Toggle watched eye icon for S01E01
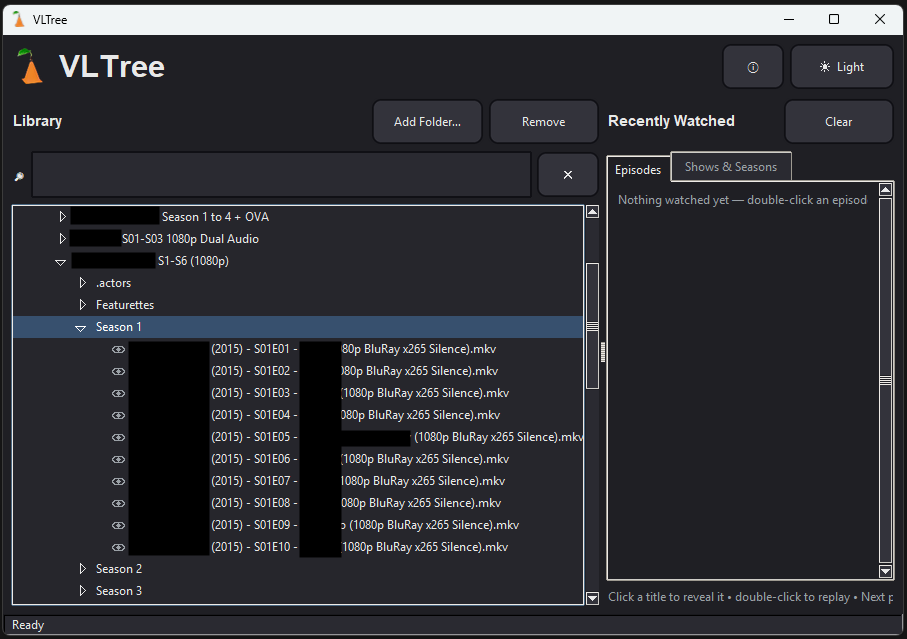 coord(119,349)
